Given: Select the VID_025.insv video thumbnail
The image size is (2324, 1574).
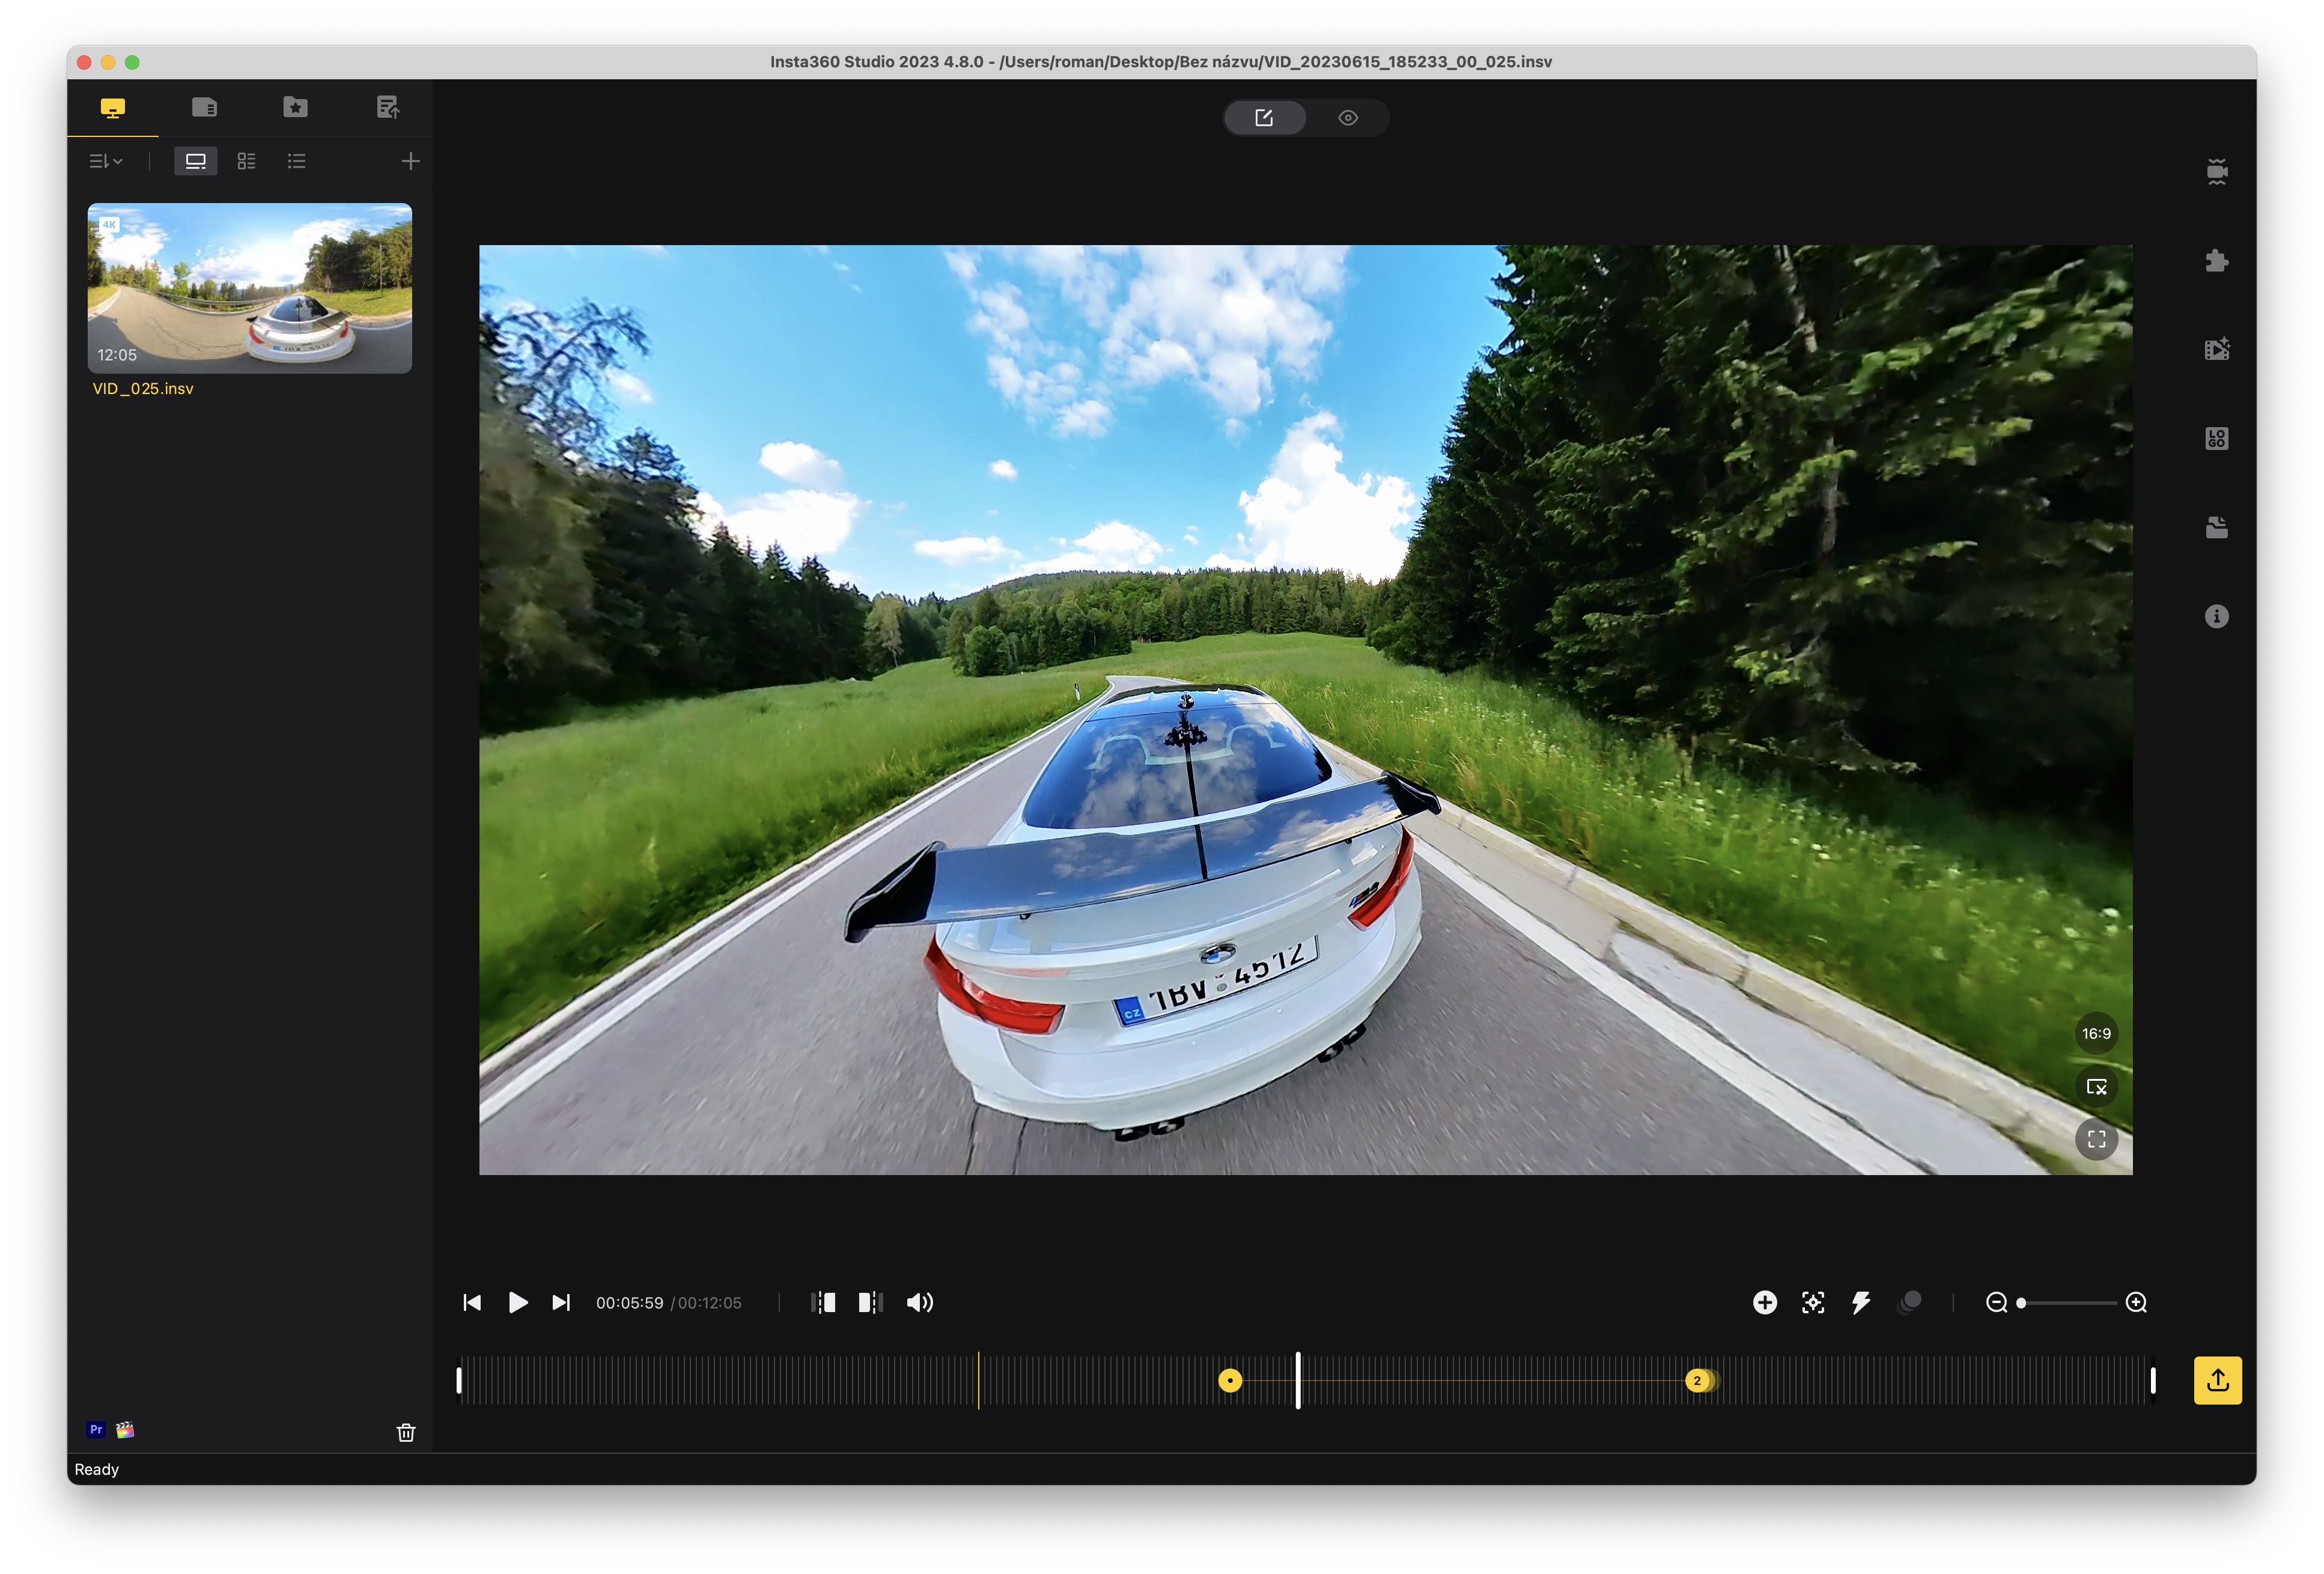Looking at the screenshot, I should pos(249,288).
